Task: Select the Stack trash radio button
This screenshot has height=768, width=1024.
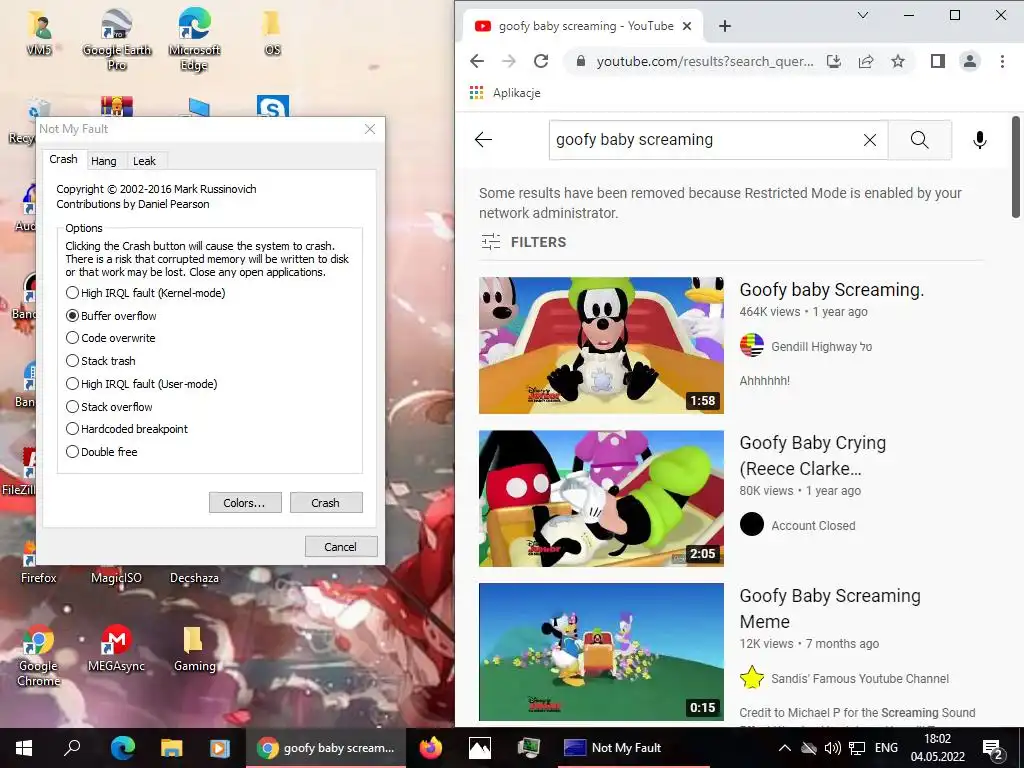Action: pos(101,361)
